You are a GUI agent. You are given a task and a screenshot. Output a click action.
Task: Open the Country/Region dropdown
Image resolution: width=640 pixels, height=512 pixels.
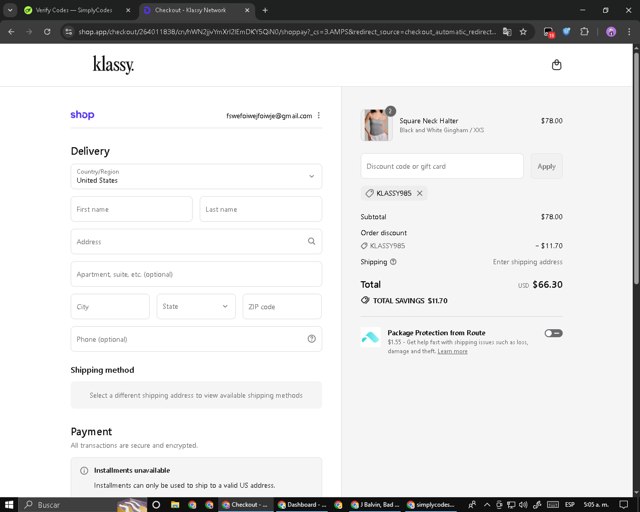tap(196, 176)
